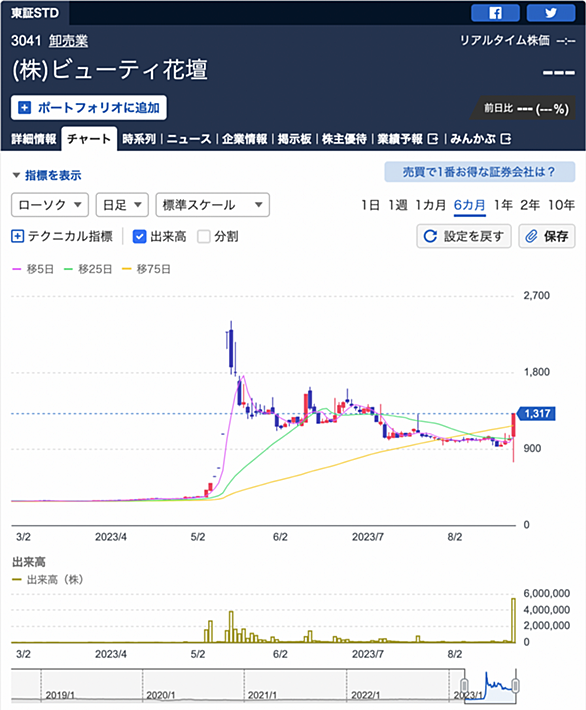Screen dimensions: 586x710
Task: Click the 設定を戻す reset button
Action: pyautogui.click(x=464, y=236)
